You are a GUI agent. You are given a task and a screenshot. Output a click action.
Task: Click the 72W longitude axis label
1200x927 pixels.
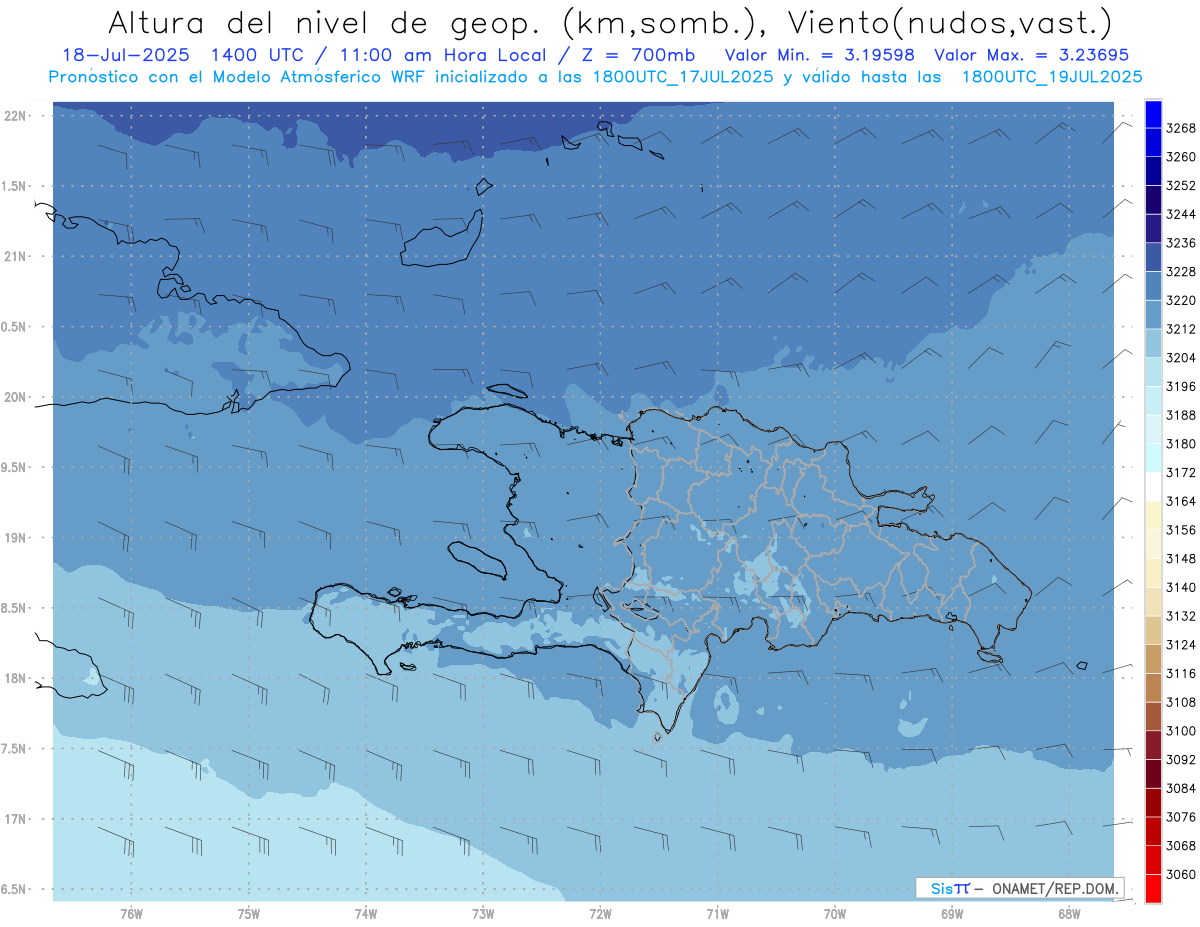pyautogui.click(x=600, y=913)
